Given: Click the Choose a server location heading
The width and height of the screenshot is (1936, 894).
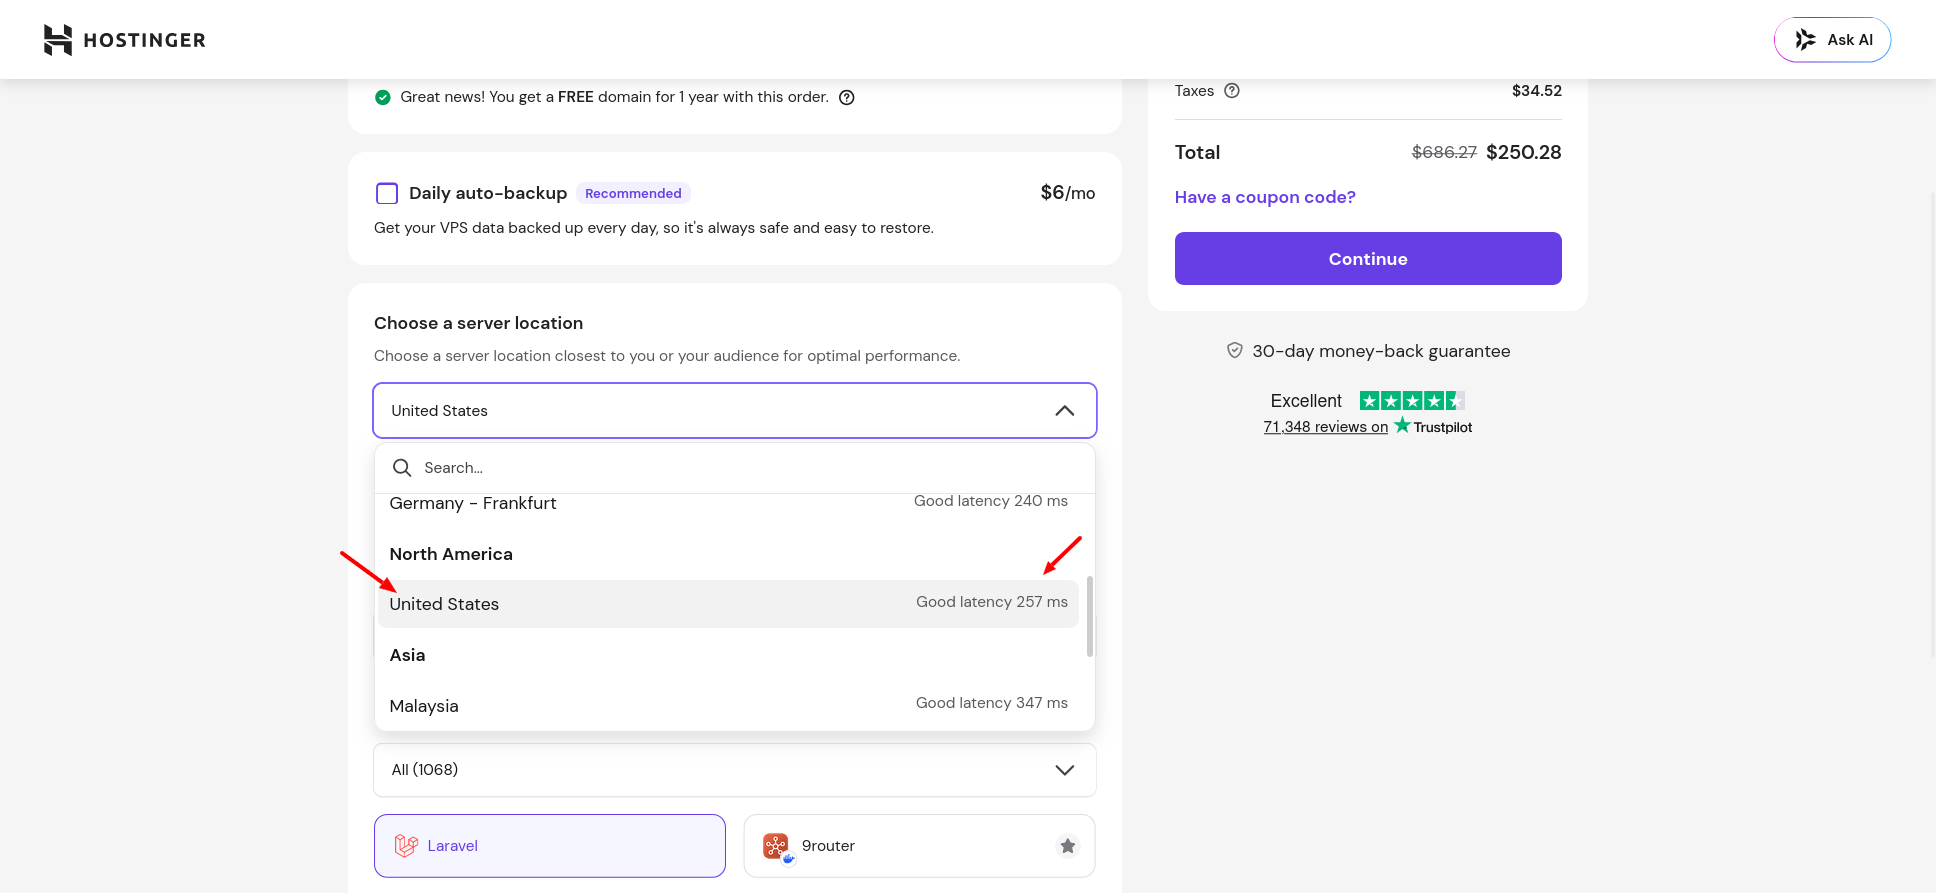Looking at the screenshot, I should [478, 323].
